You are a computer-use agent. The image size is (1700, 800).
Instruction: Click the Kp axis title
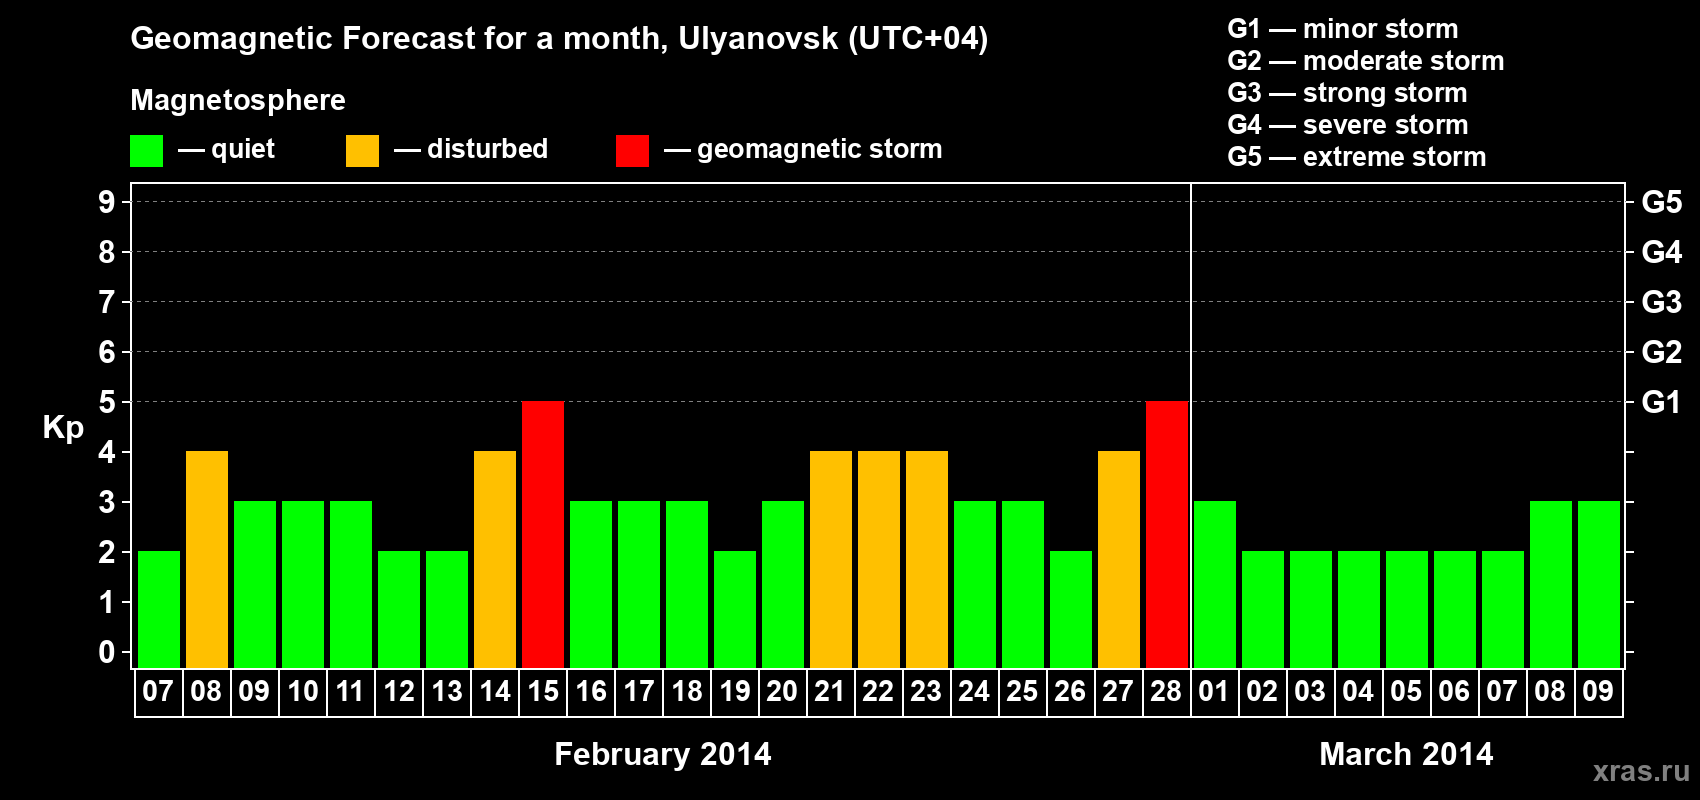[63, 427]
